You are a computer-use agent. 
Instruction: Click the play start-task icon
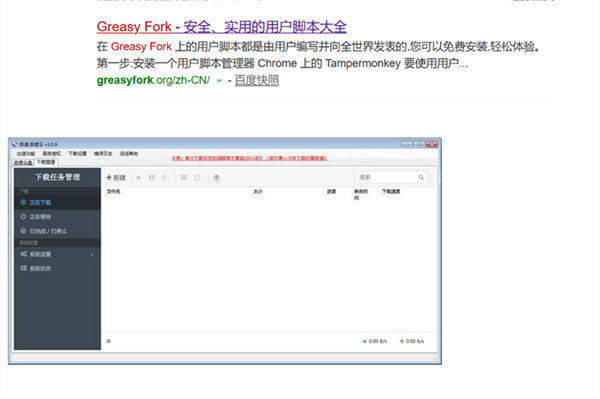[x=139, y=178]
